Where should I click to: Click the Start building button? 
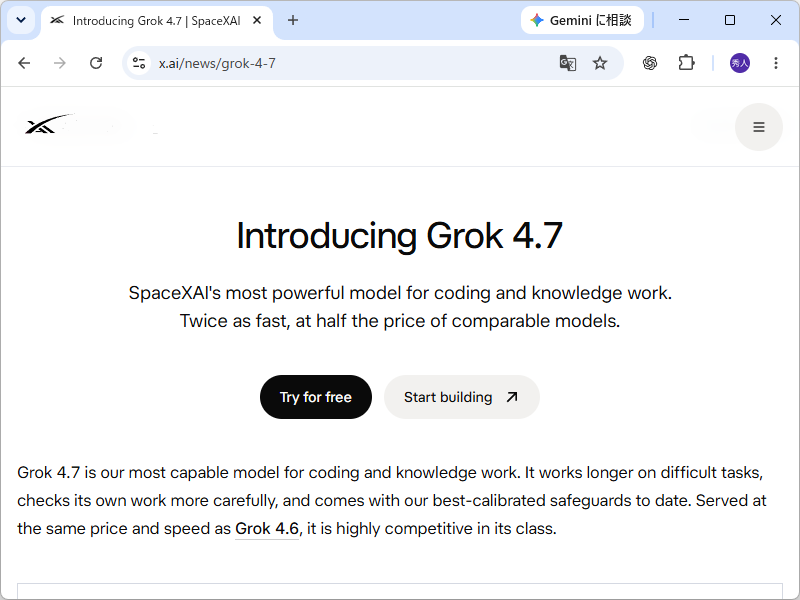click(461, 397)
